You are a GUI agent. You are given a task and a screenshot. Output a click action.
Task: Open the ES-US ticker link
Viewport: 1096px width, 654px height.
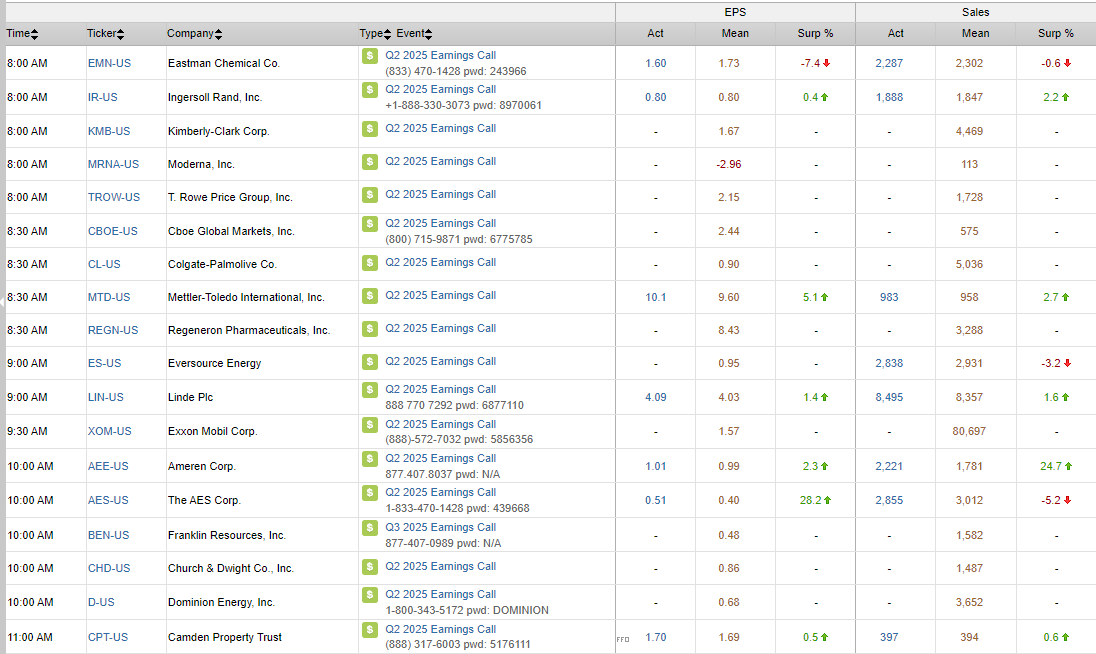pos(104,363)
